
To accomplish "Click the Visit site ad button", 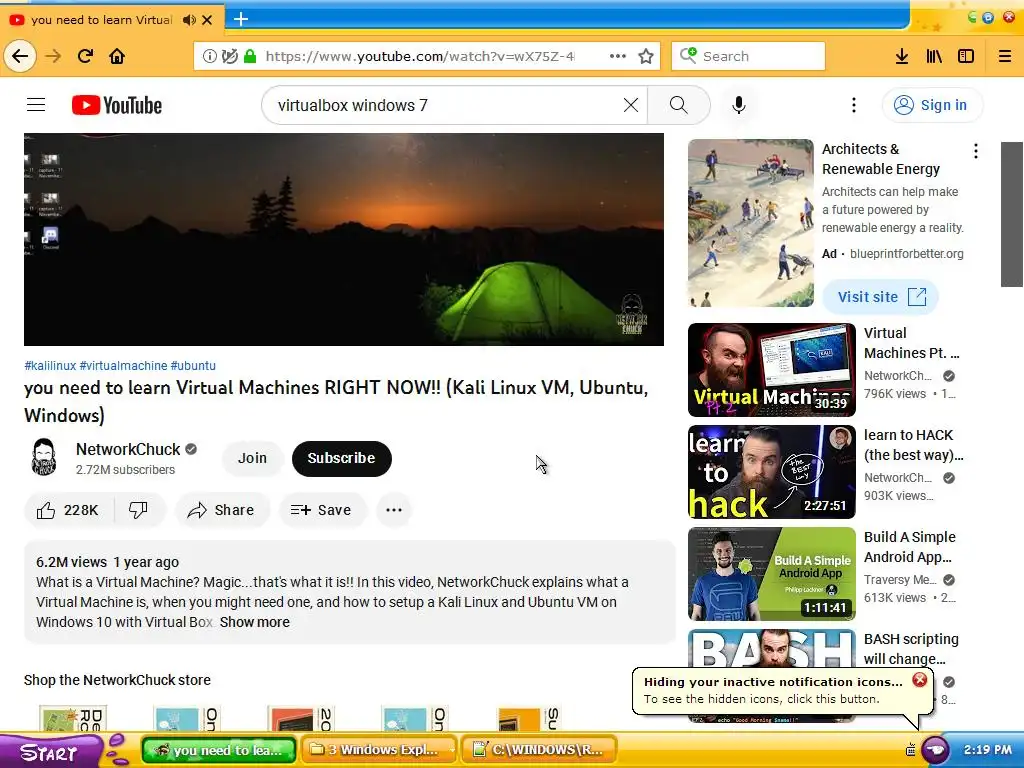I will (x=880, y=297).
